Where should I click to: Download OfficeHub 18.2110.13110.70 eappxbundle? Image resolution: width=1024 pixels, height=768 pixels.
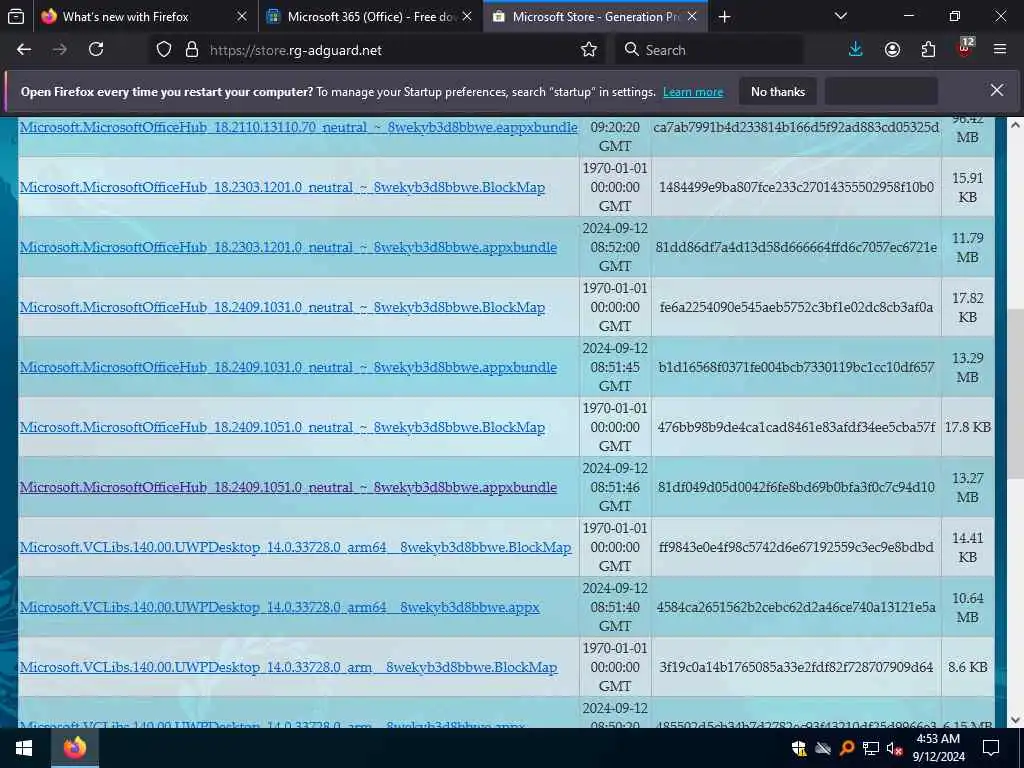298,127
